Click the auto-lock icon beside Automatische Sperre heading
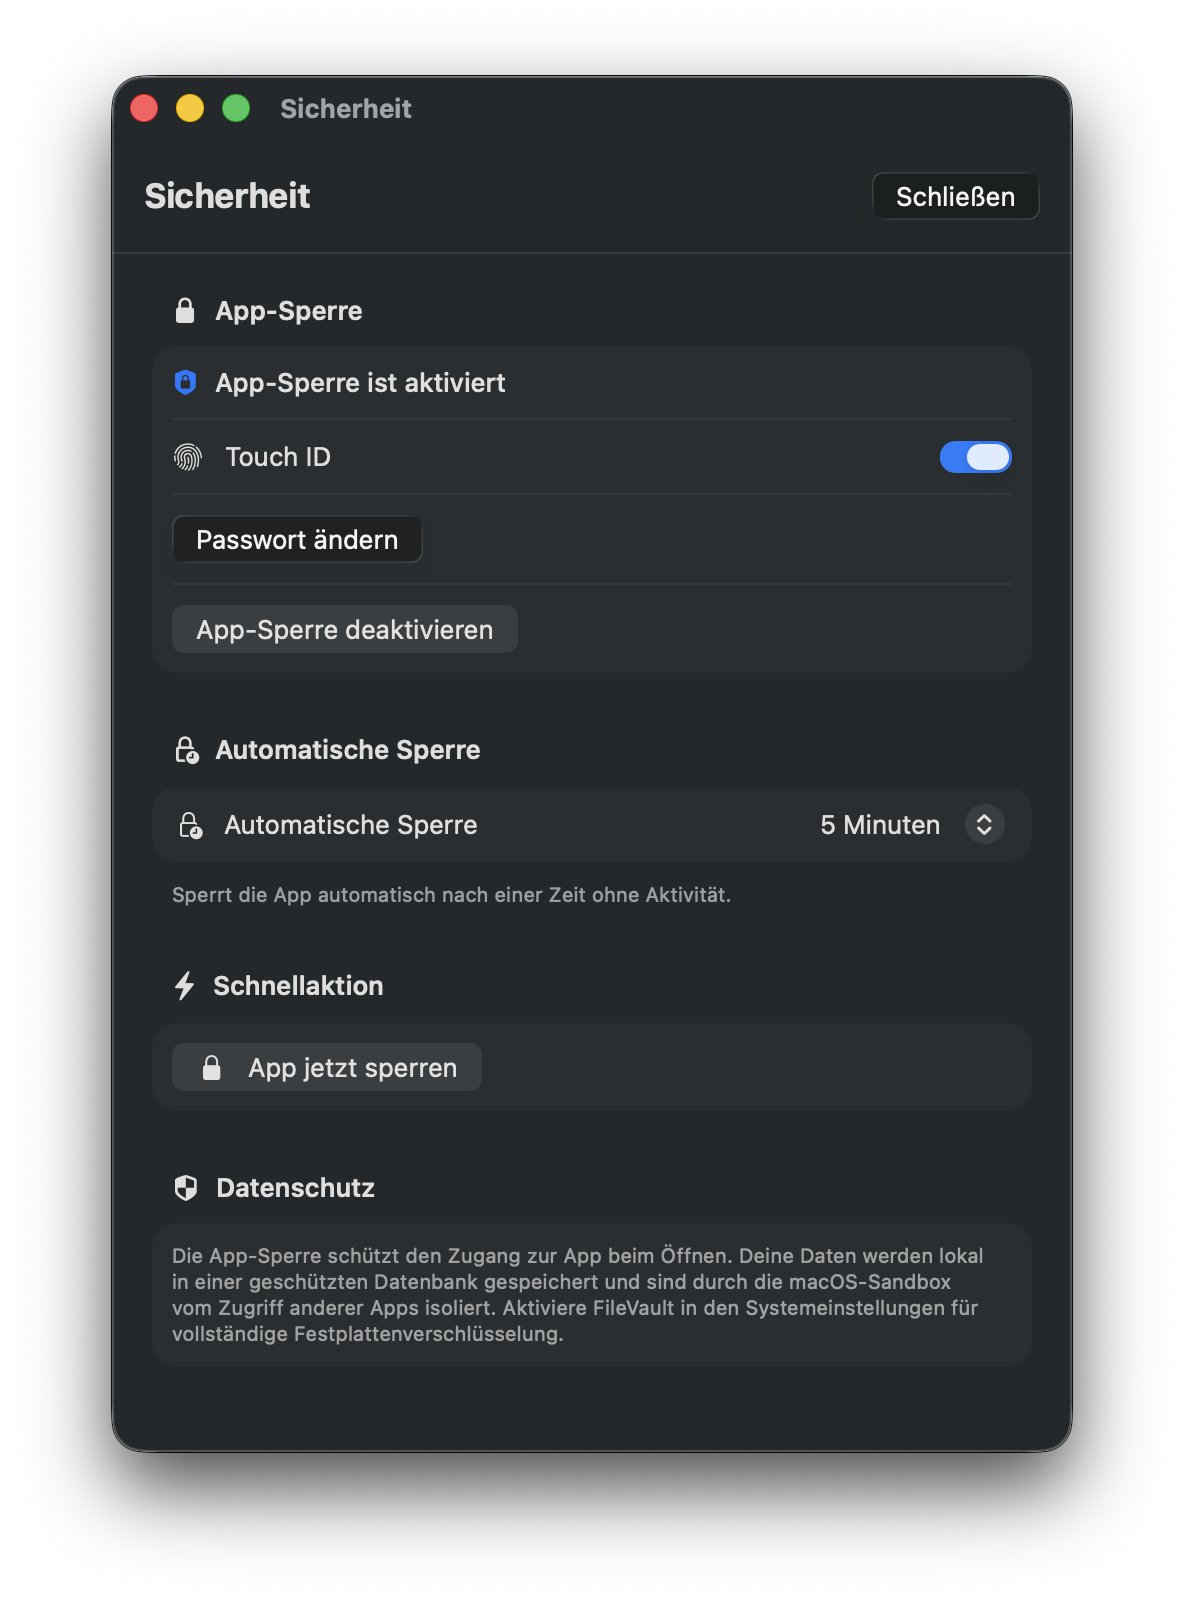This screenshot has height=1600, width=1184. point(185,749)
